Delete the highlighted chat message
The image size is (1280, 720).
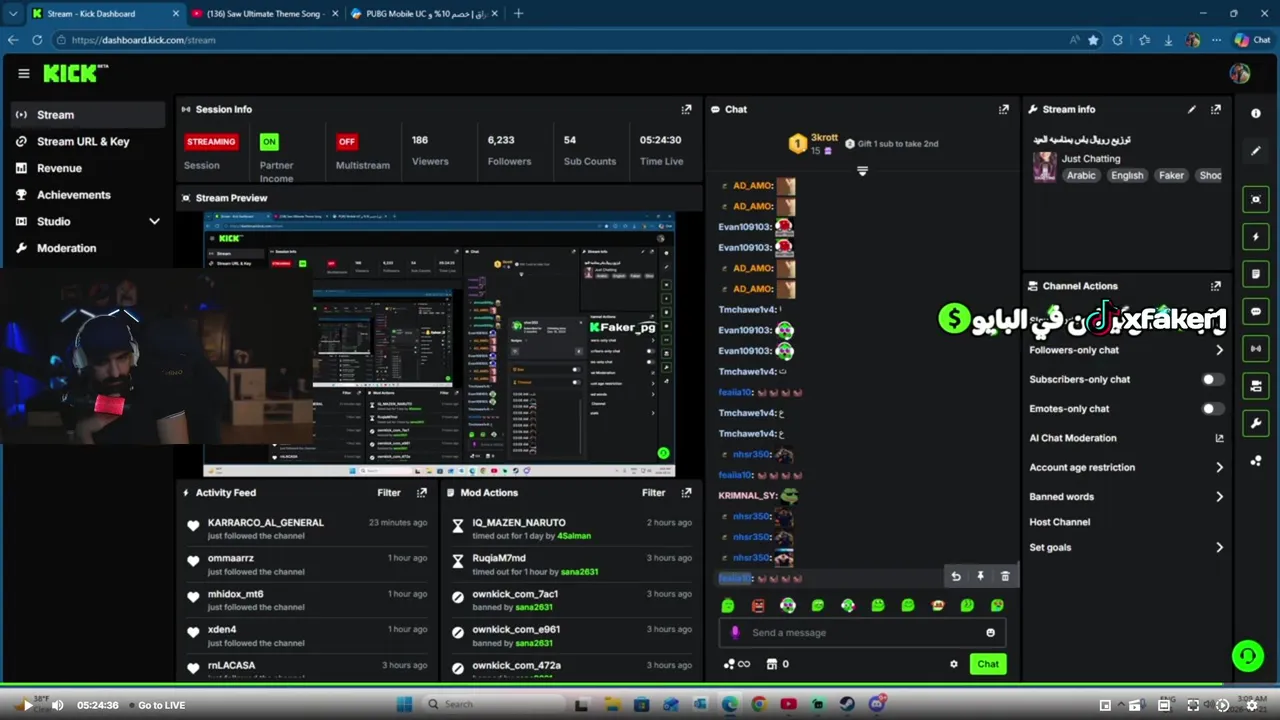click(1005, 576)
